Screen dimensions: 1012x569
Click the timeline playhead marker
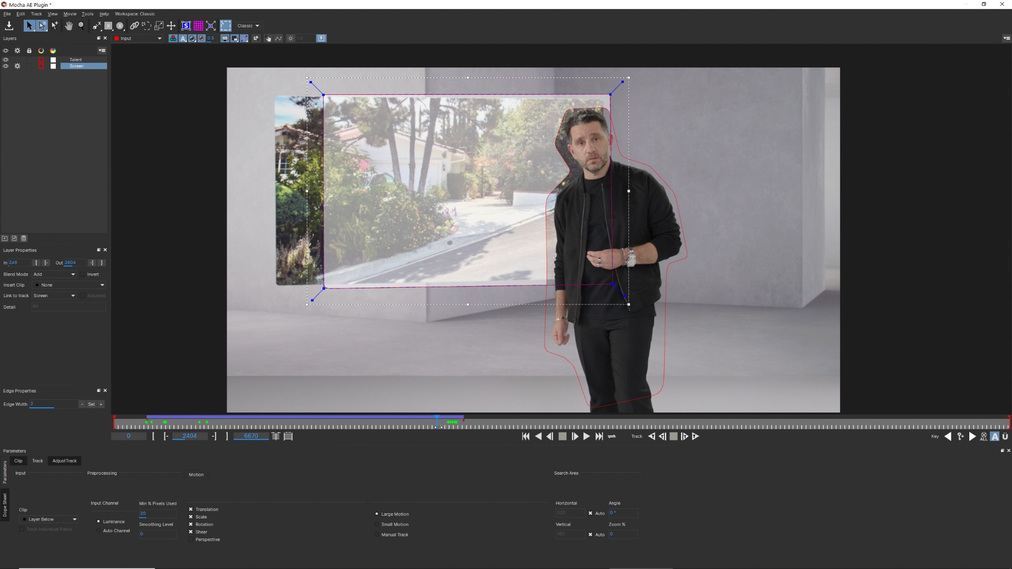point(437,421)
